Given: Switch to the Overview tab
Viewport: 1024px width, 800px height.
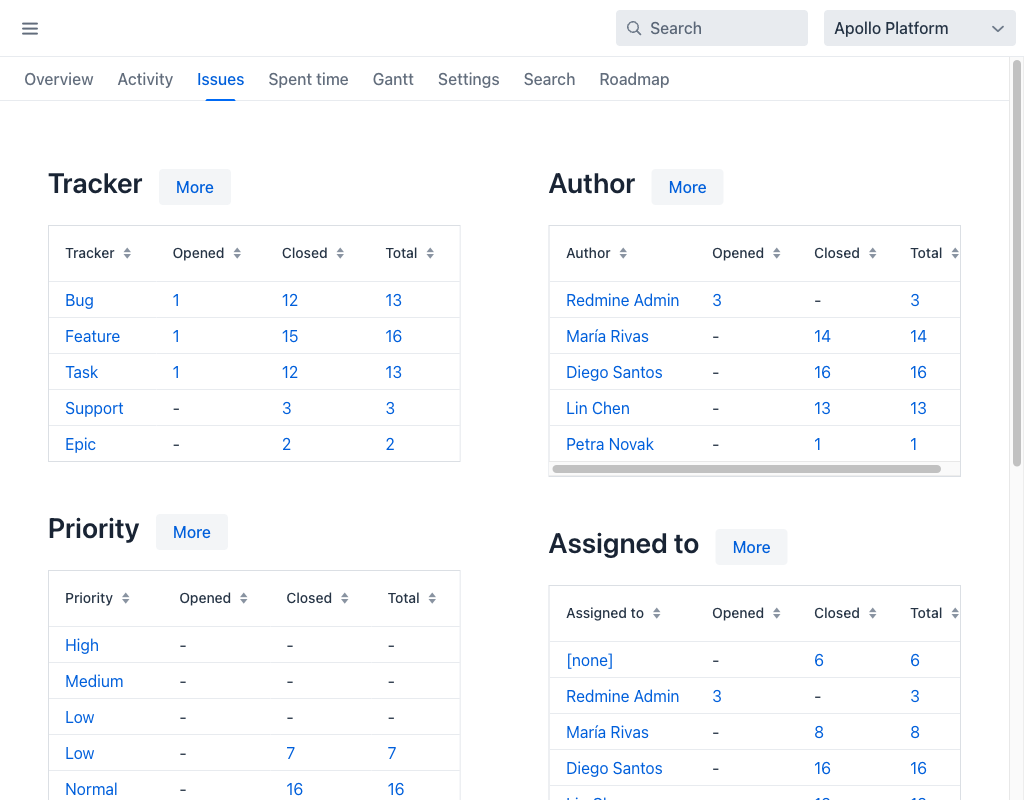Looking at the screenshot, I should pyautogui.click(x=59, y=79).
